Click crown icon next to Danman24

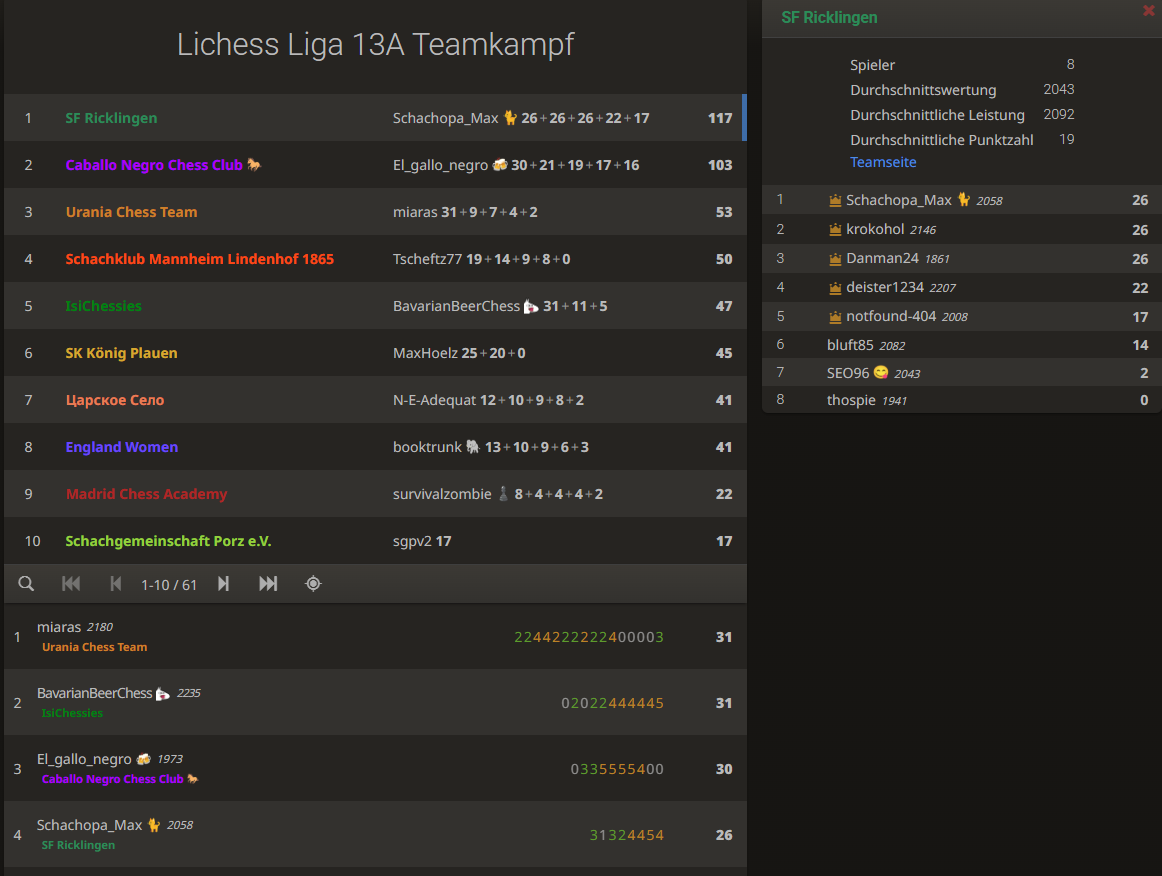(x=835, y=259)
